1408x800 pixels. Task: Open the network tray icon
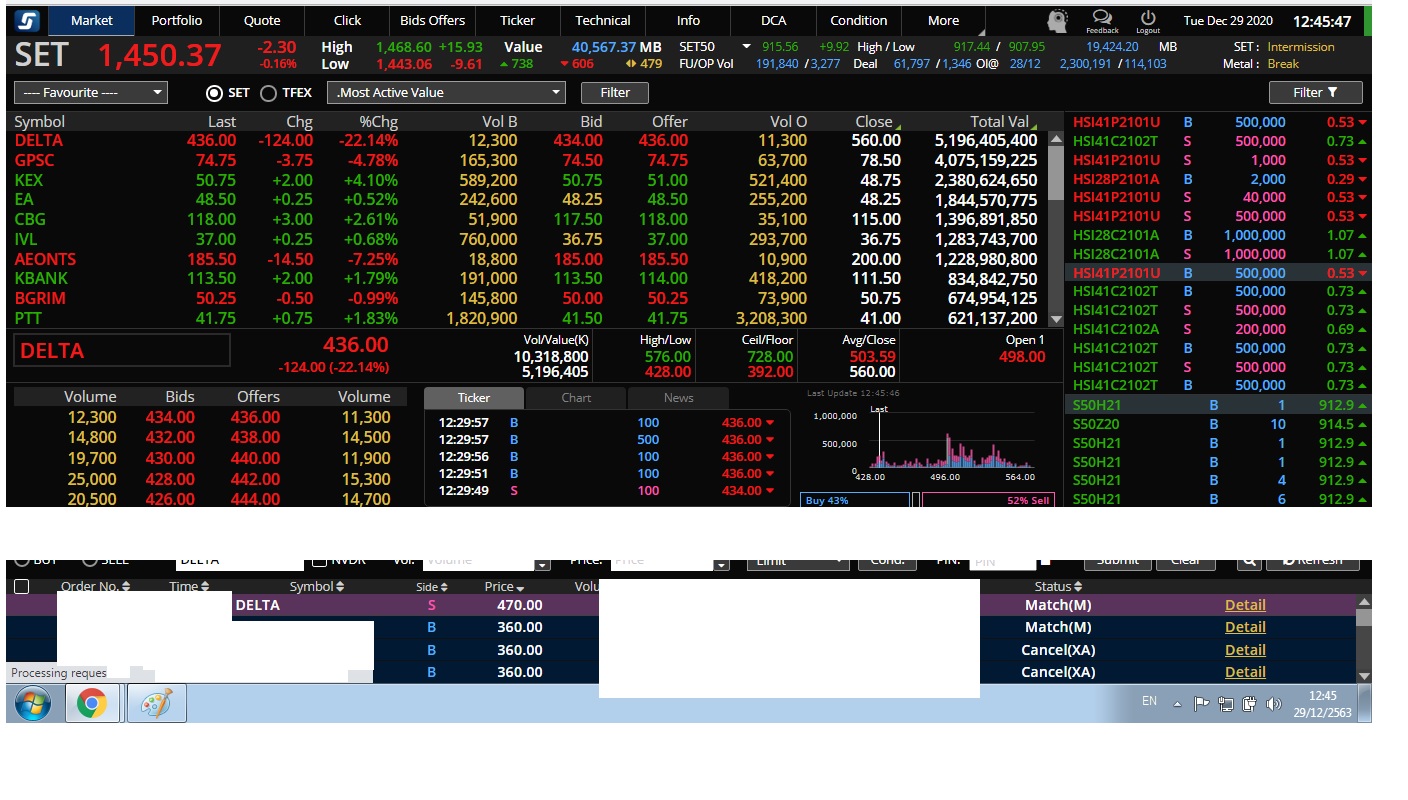pos(1226,703)
